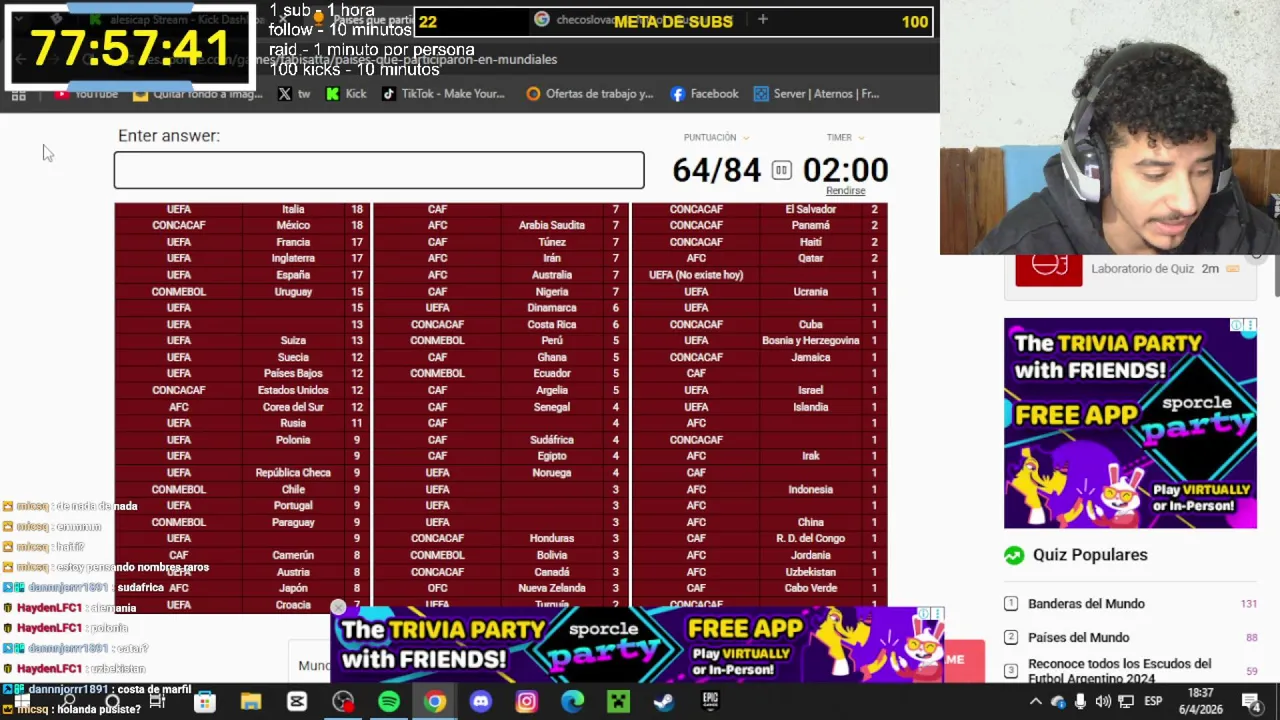The image size is (1280, 720).
Task: Click the 'Corea del Sur' cell
Action: tap(293, 407)
